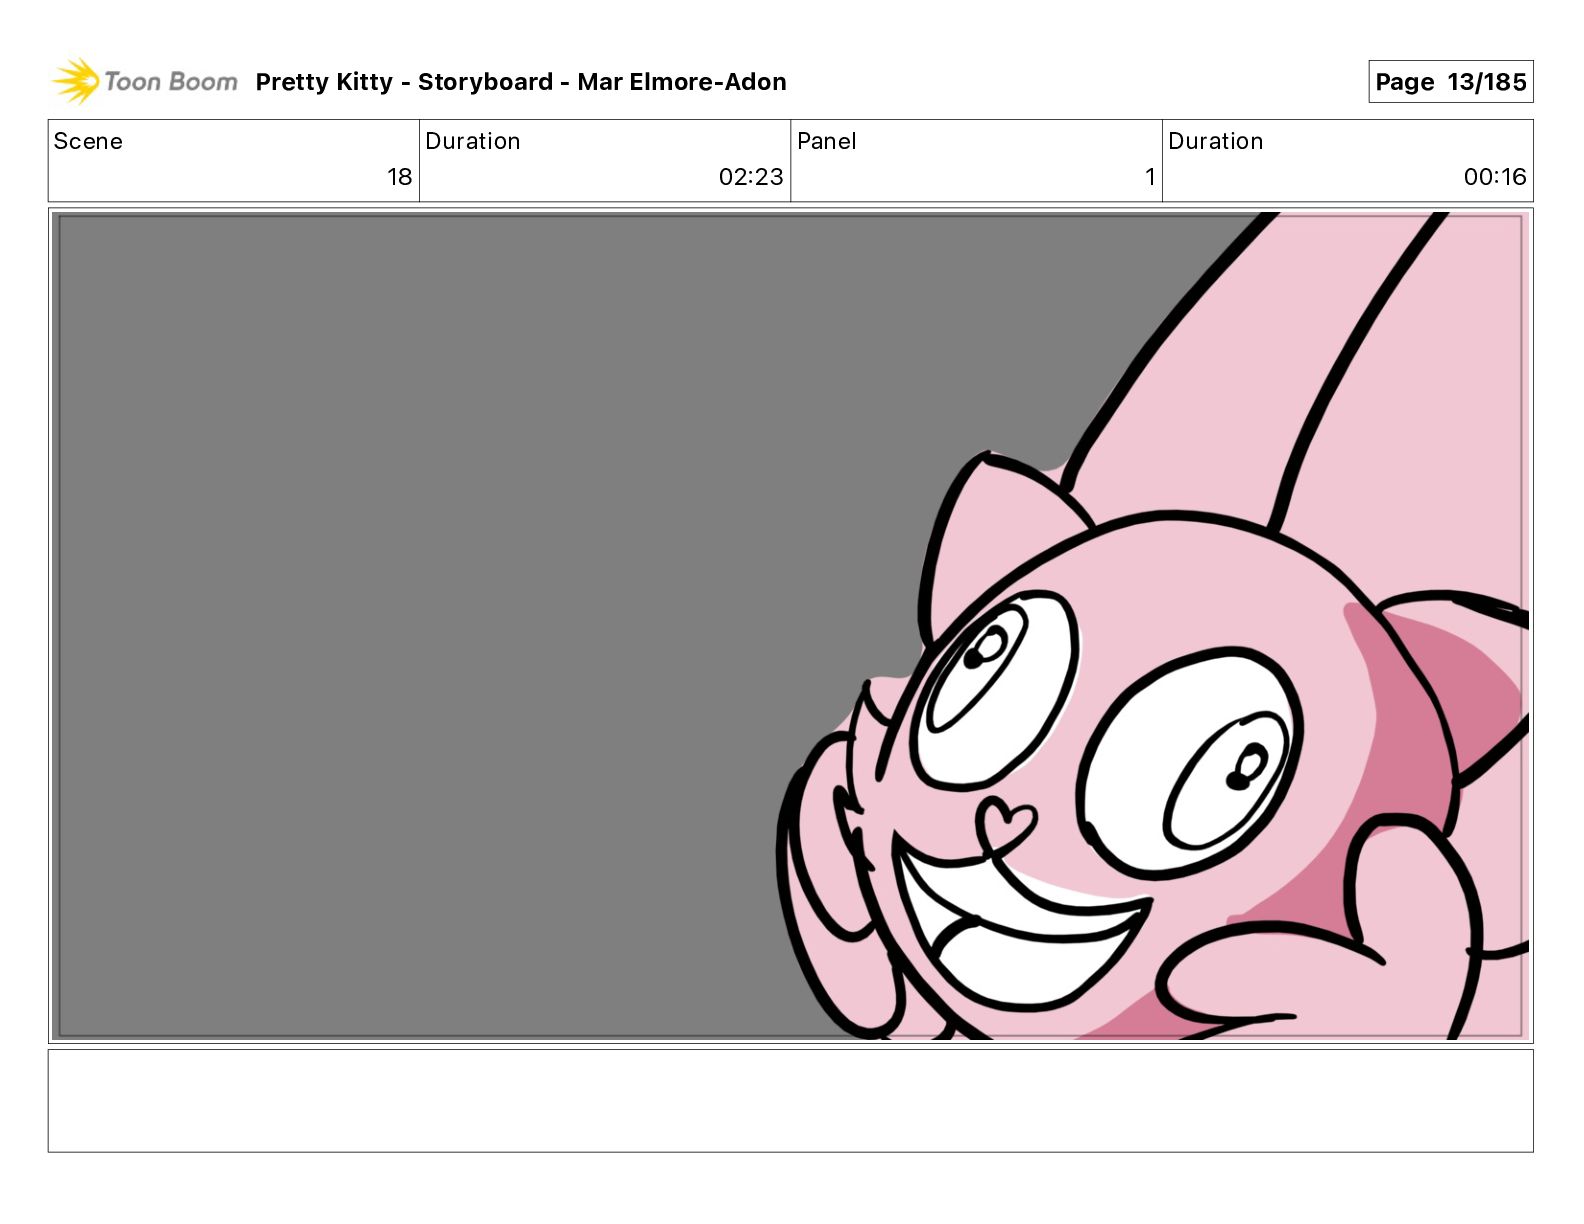The image size is (1584, 1224).
Task: Select the scene number '18'
Action: [400, 177]
